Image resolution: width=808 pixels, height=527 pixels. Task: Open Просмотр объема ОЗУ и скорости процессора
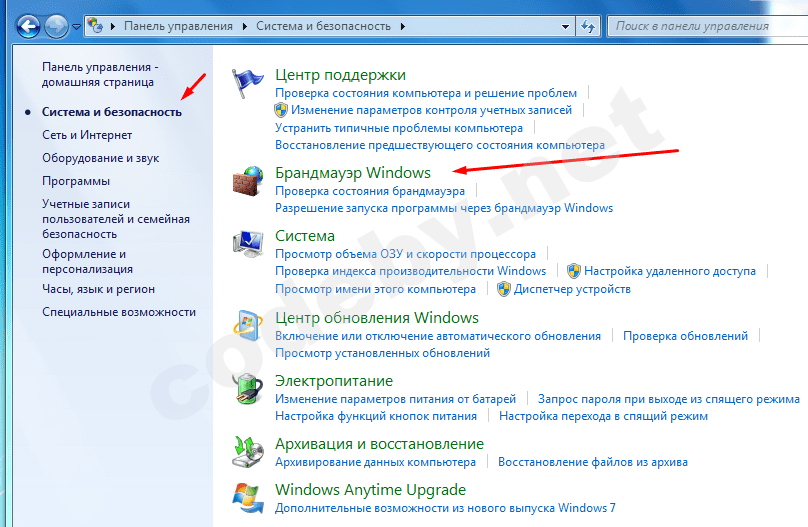click(x=405, y=254)
